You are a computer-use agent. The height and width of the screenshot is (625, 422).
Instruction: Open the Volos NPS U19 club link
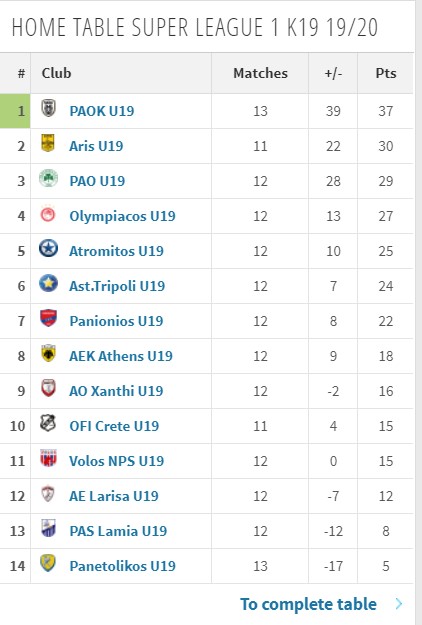(116, 461)
